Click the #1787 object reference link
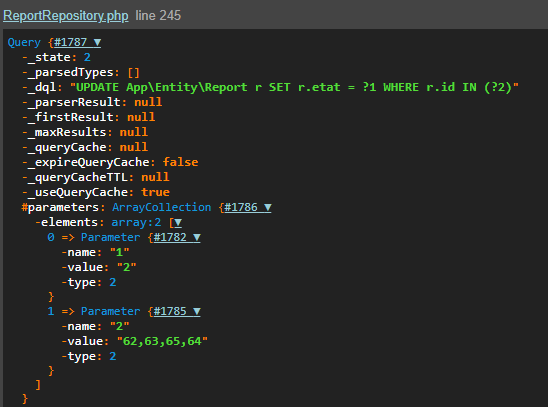This screenshot has height=407, width=548. [70, 43]
